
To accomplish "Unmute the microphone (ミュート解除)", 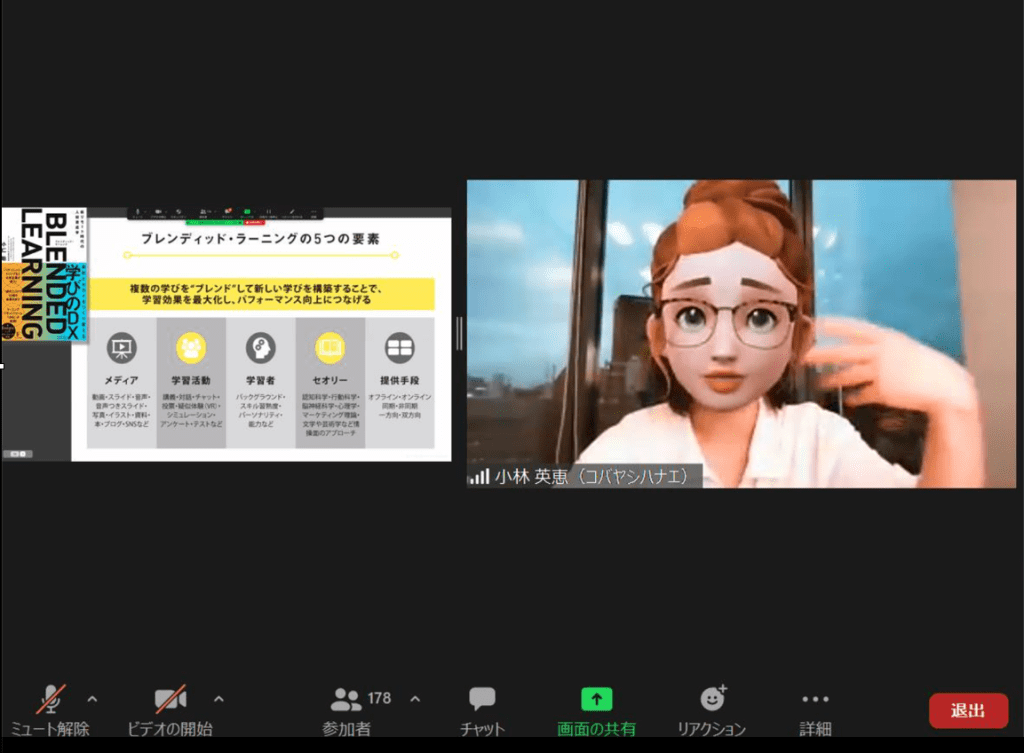I will click(50, 700).
